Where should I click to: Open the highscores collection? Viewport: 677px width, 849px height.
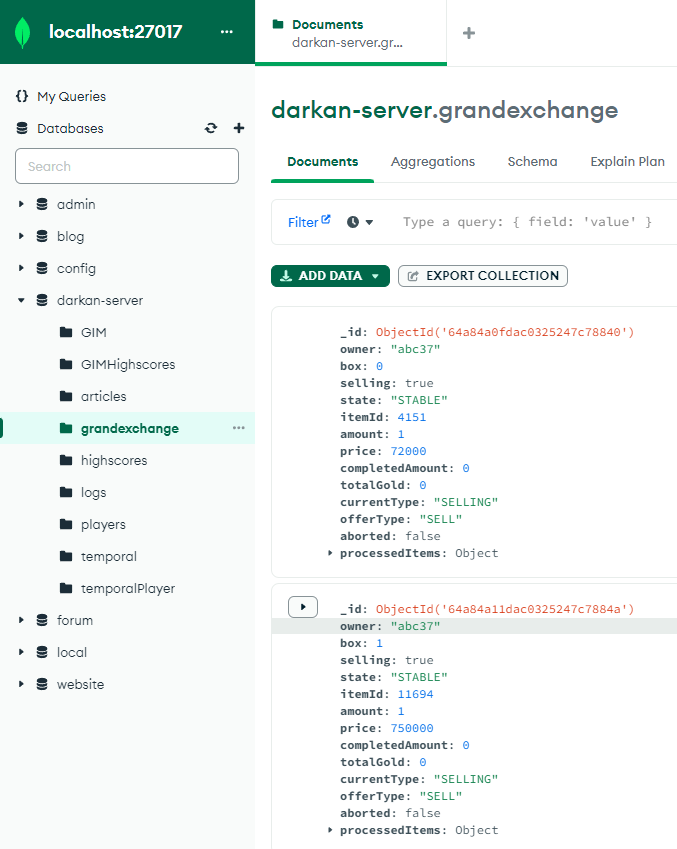[x=114, y=460]
